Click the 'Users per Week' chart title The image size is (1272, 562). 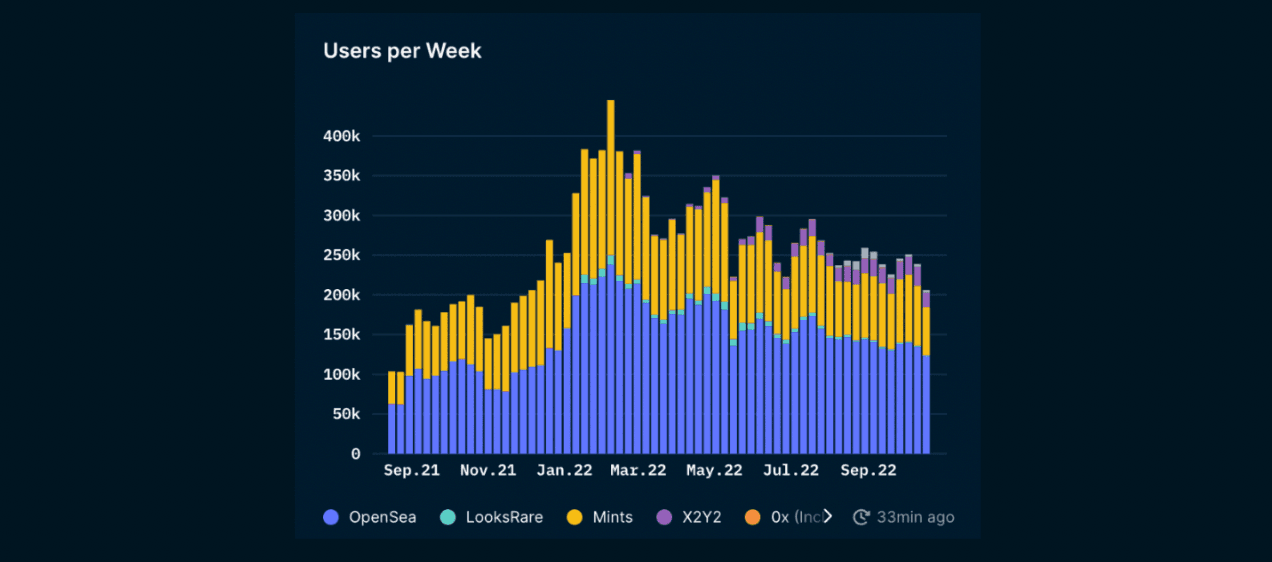402,51
